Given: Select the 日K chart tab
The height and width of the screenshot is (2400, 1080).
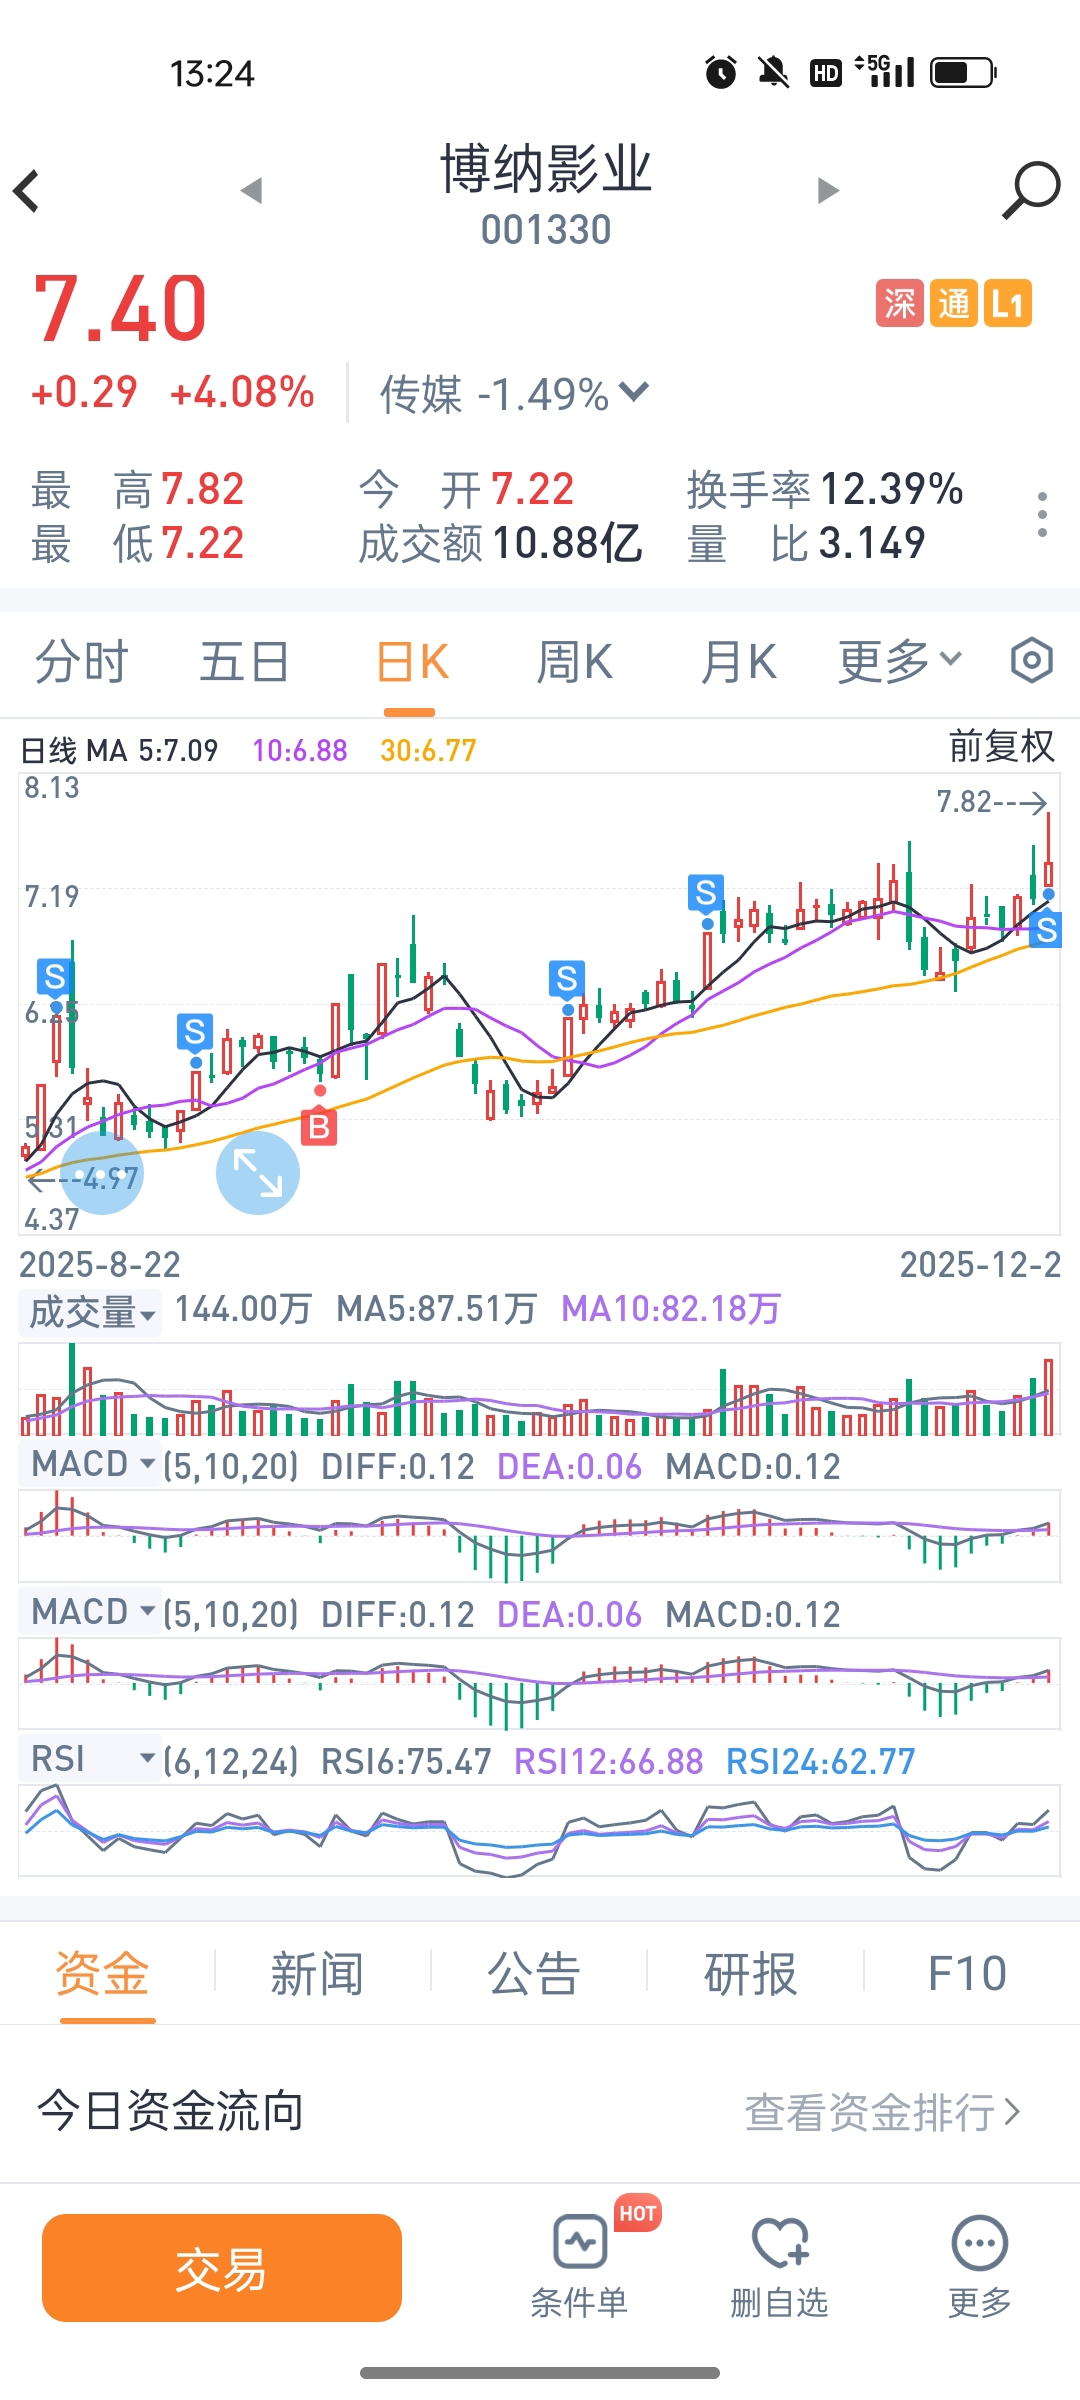Looking at the screenshot, I should [411, 662].
